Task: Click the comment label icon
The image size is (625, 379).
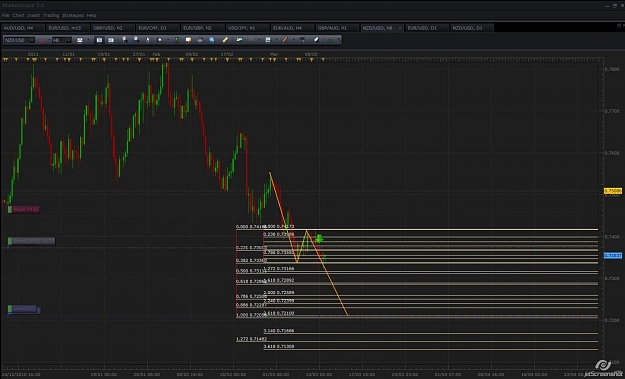Action: click(x=189, y=40)
